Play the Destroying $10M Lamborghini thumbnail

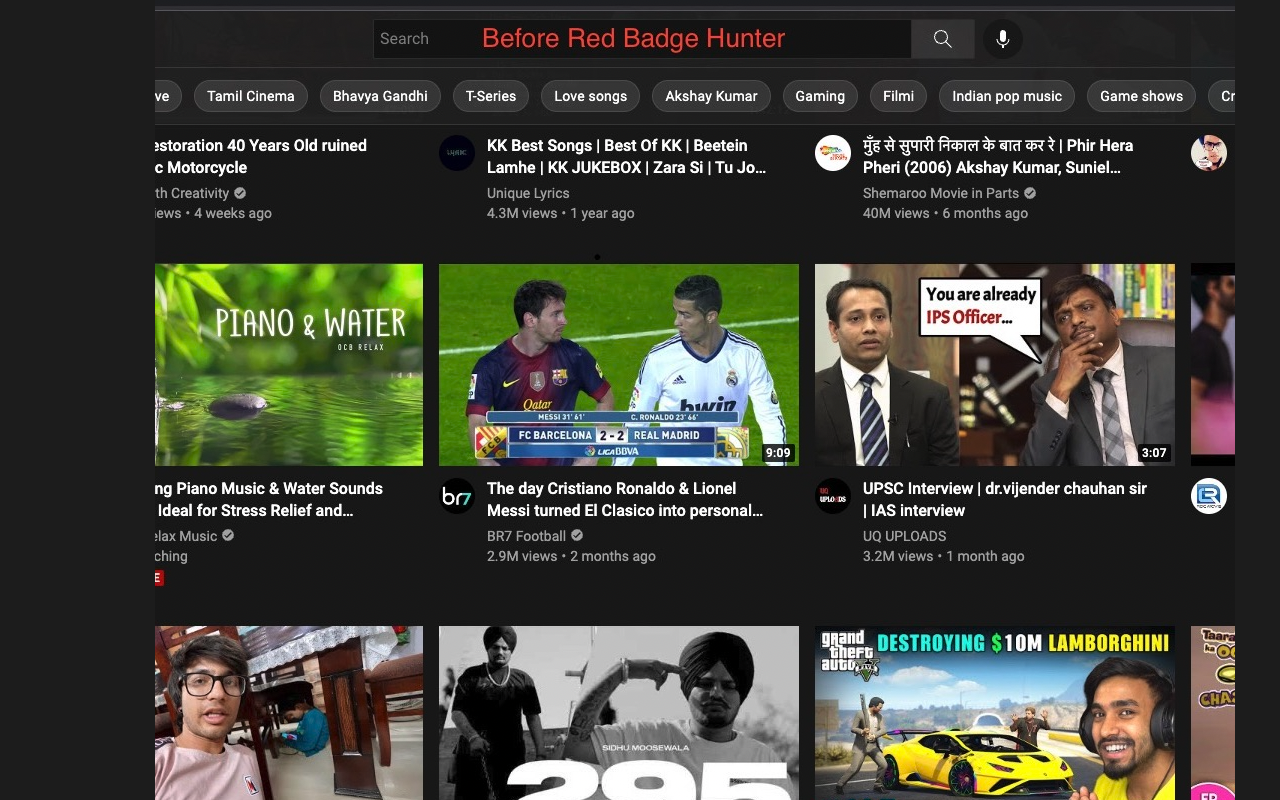pos(995,713)
